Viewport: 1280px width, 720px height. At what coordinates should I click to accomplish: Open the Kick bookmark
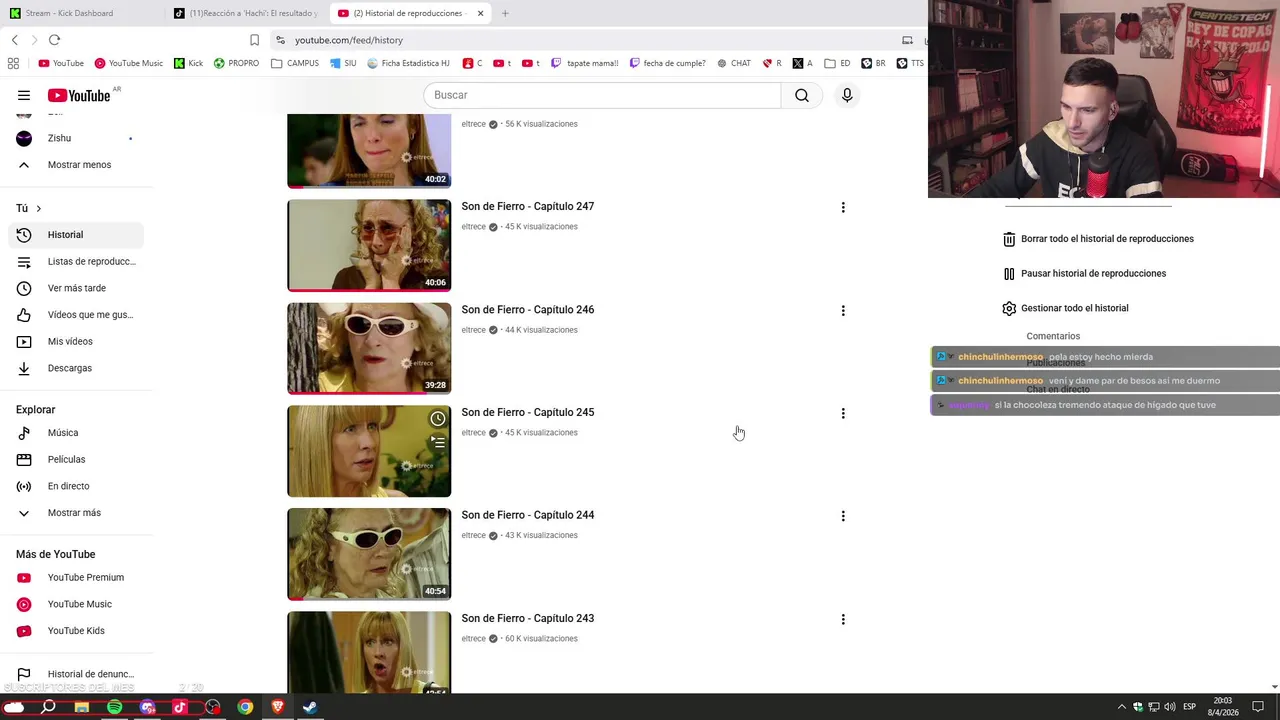pyautogui.click(x=188, y=63)
